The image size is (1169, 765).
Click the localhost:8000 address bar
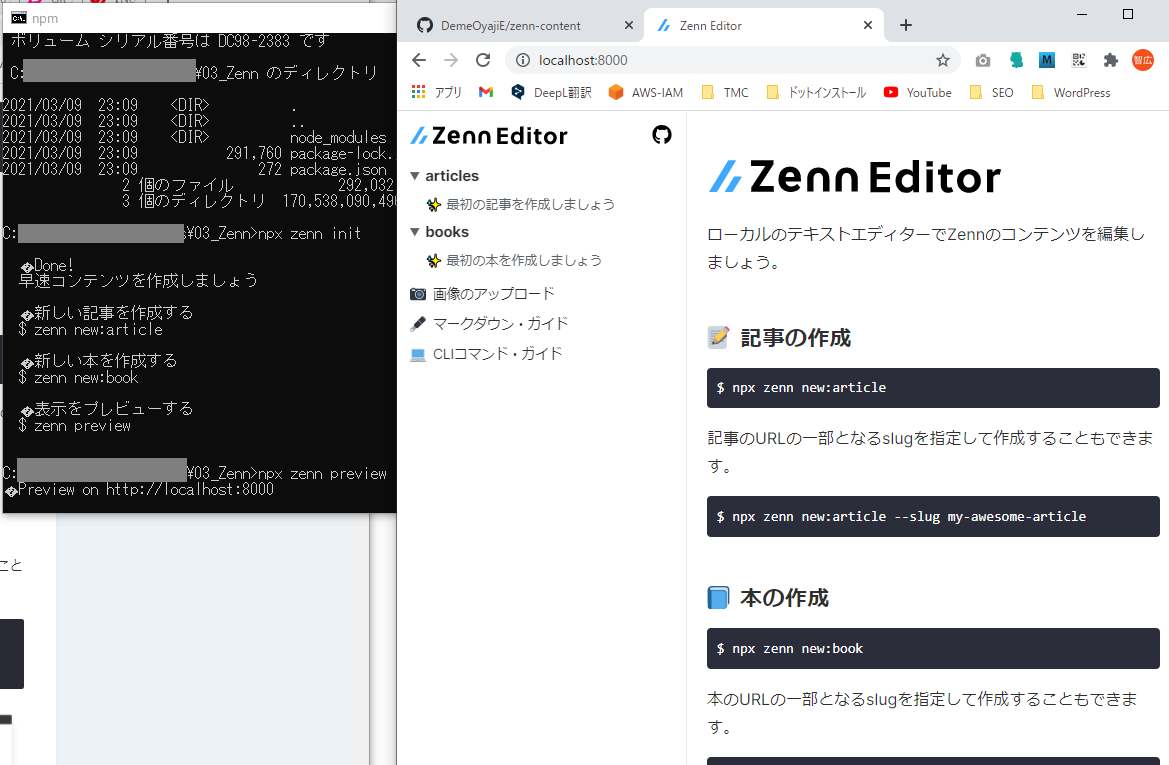coord(731,60)
